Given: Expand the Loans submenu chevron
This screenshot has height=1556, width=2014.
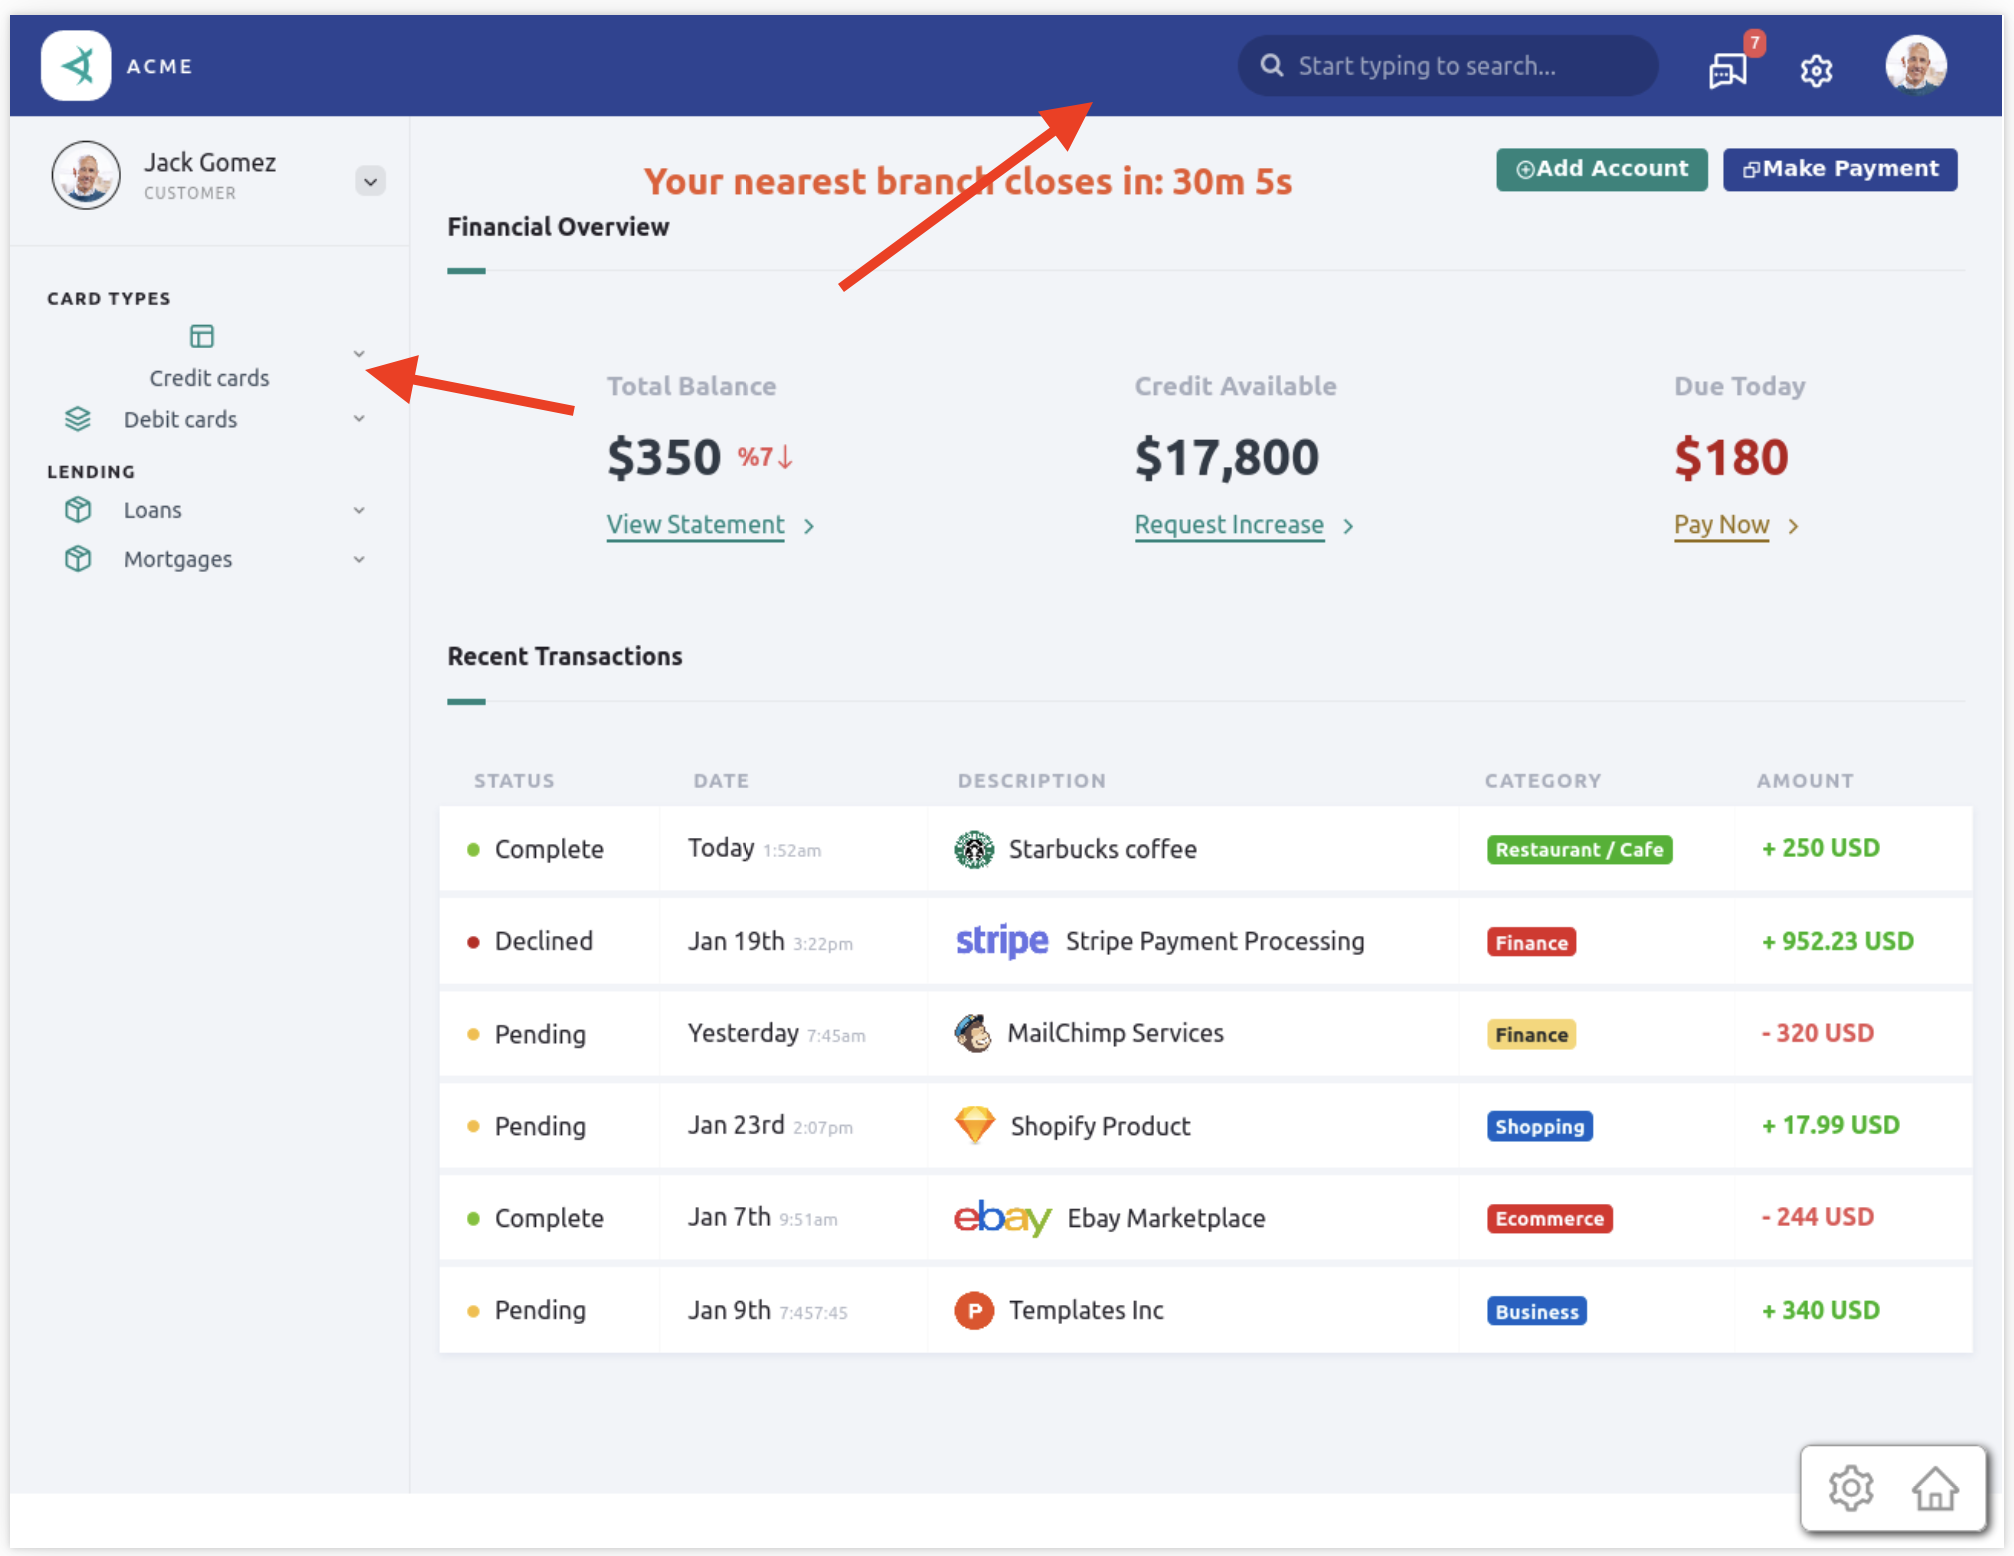Looking at the screenshot, I should point(359,511).
